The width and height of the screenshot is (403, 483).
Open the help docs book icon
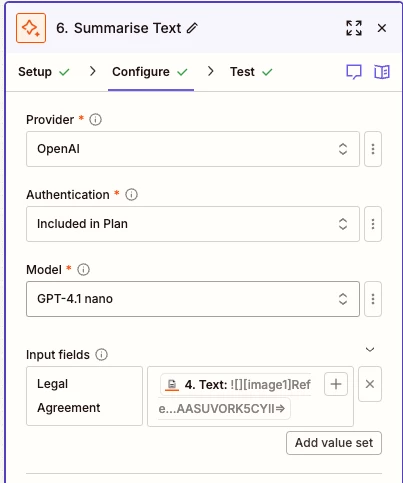(x=382, y=72)
